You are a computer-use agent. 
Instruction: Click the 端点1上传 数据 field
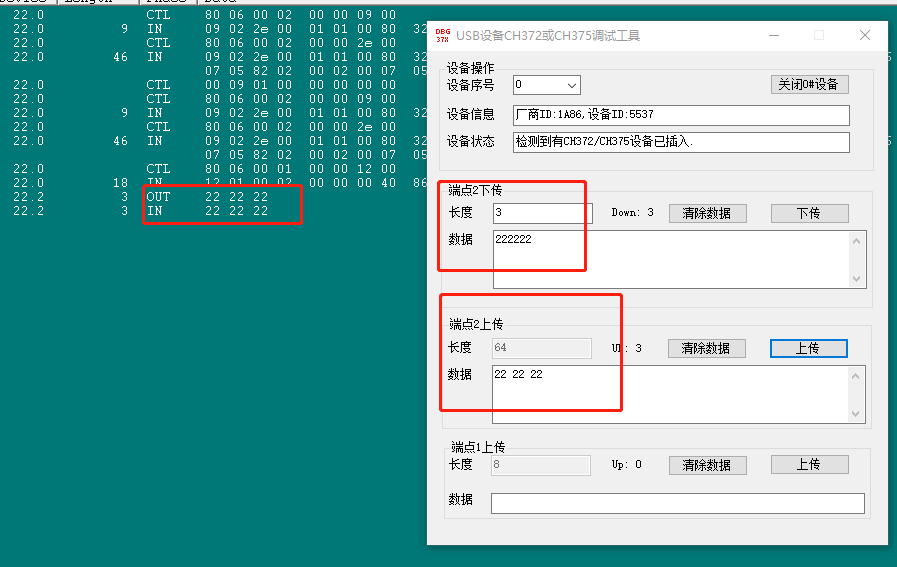677,503
